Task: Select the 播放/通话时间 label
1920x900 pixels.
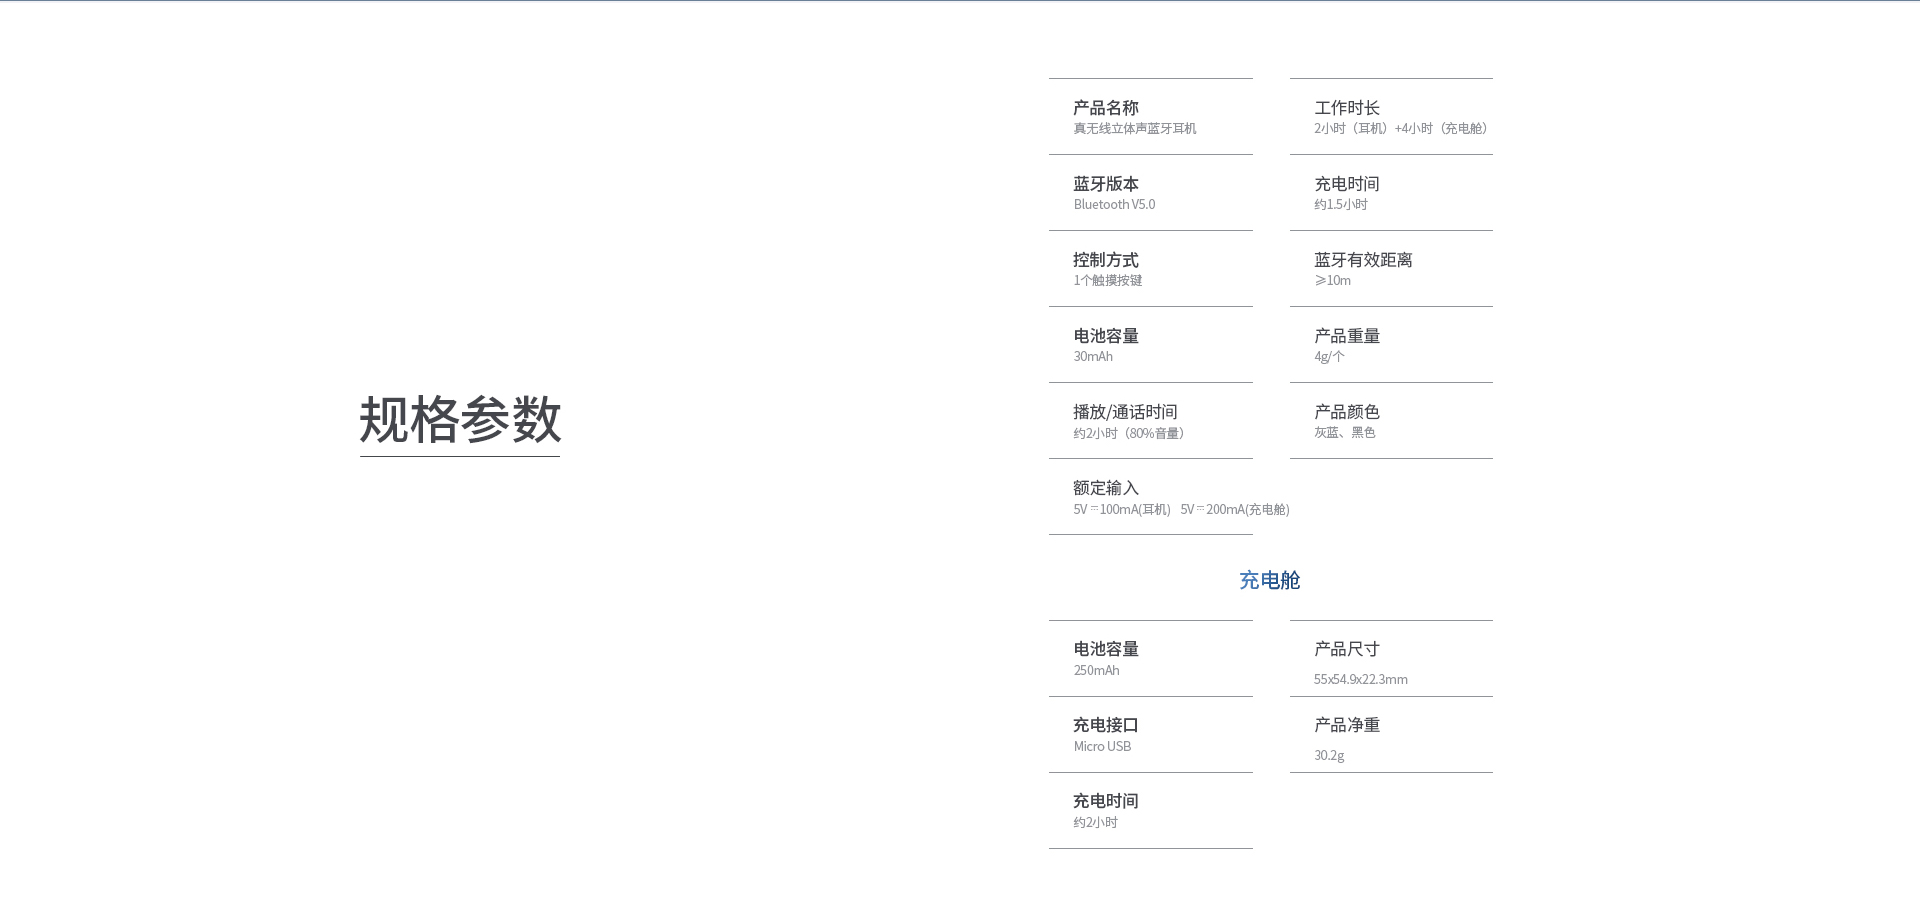Action: point(1125,412)
